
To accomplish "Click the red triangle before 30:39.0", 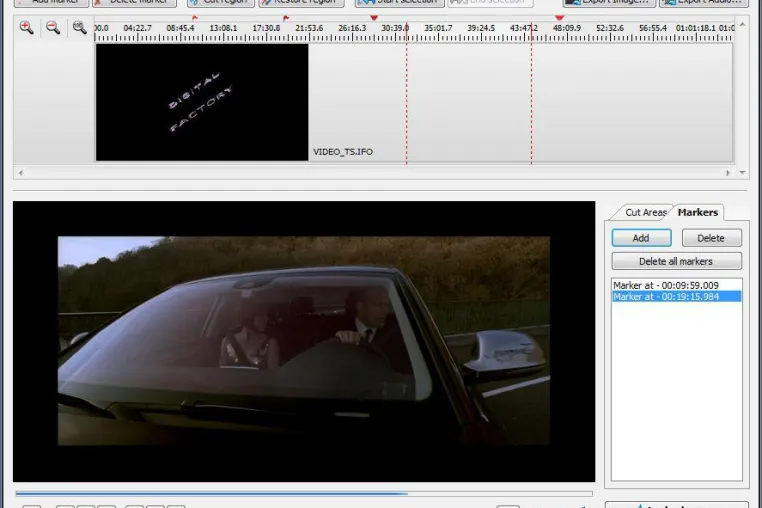I will pos(374,18).
